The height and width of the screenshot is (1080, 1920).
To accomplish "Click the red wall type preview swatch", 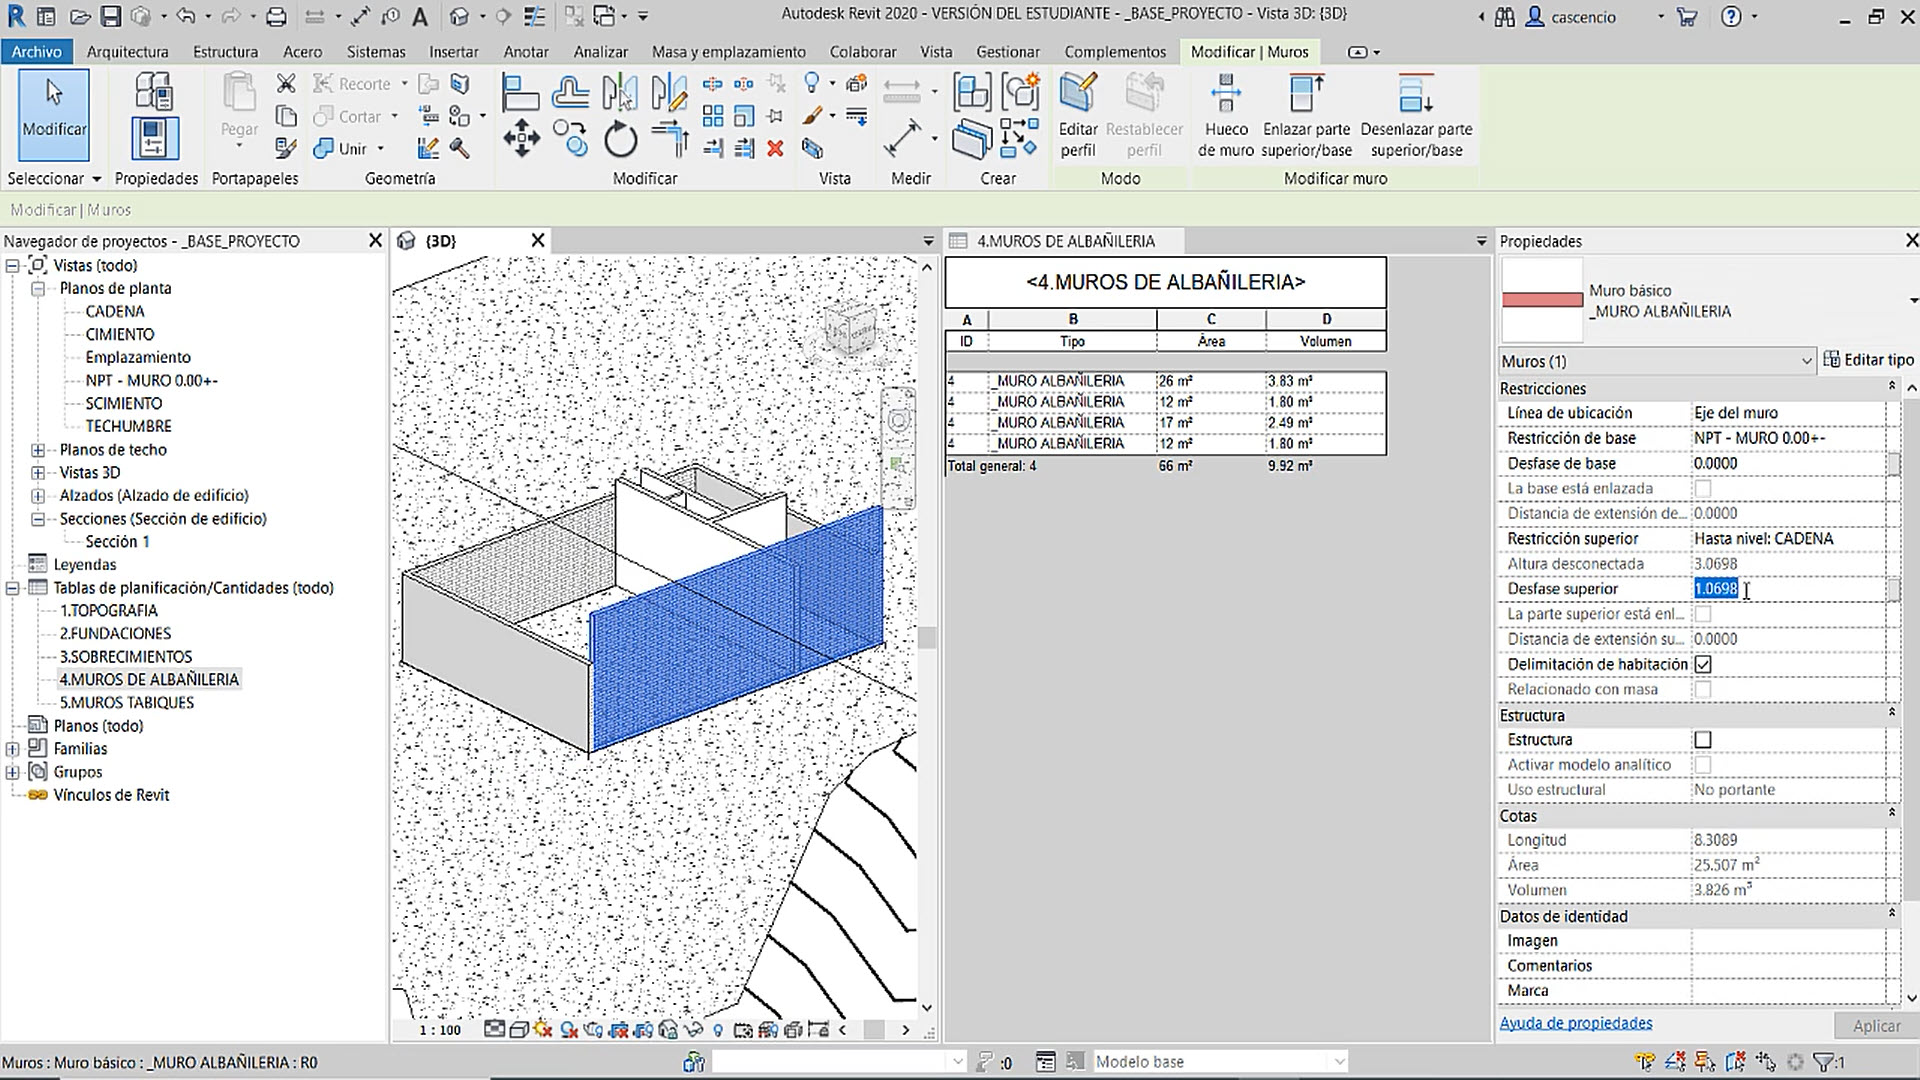I will point(1542,300).
